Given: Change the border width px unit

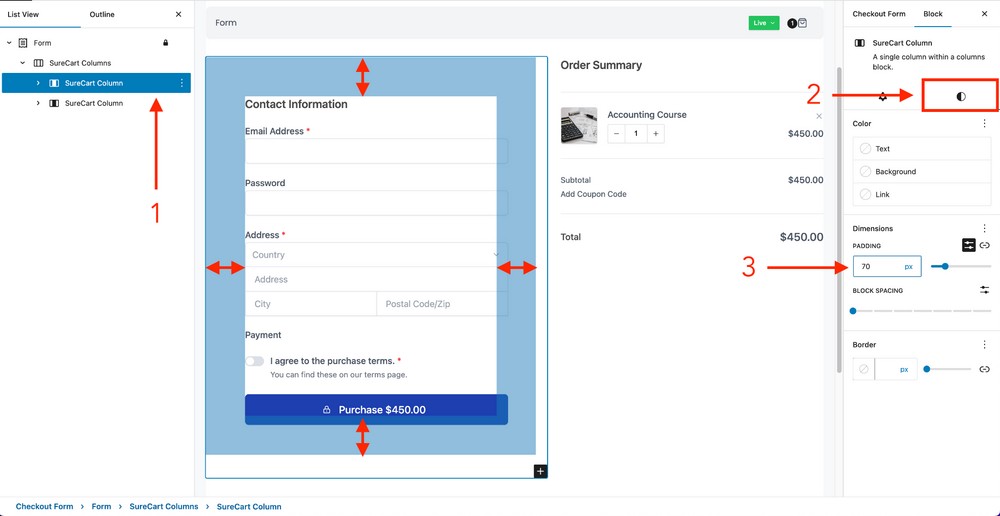Looking at the screenshot, I should 904,369.
